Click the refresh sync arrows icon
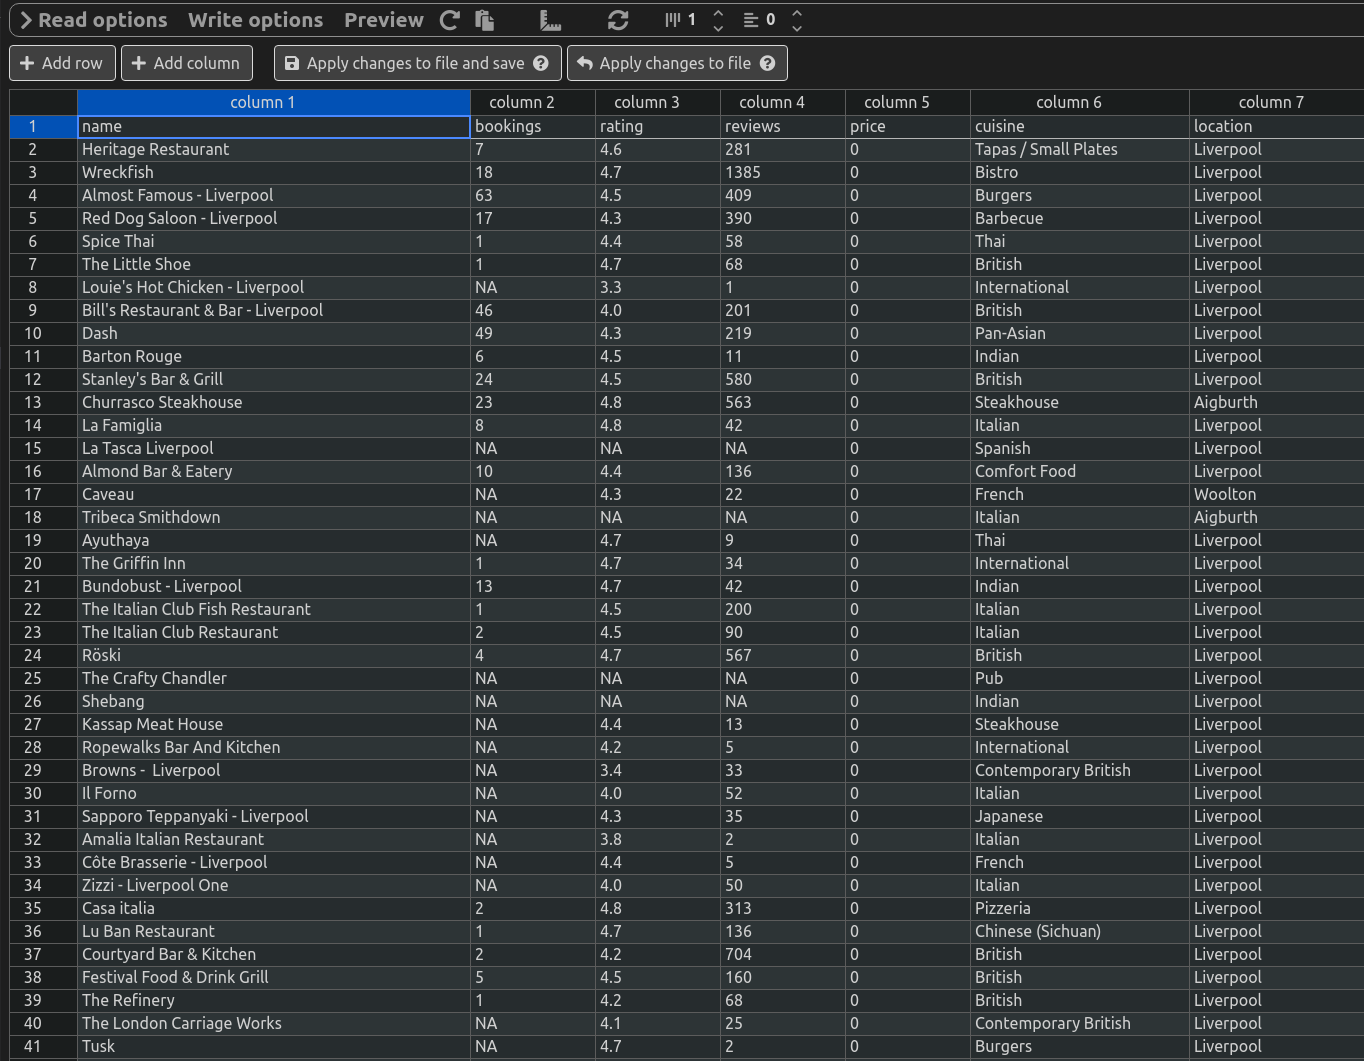 click(618, 20)
